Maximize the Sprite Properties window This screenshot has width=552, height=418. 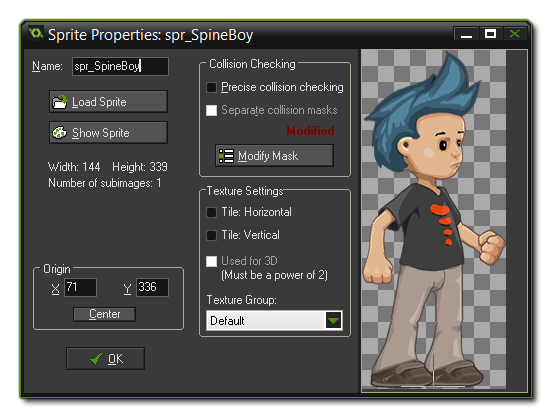click(x=490, y=34)
